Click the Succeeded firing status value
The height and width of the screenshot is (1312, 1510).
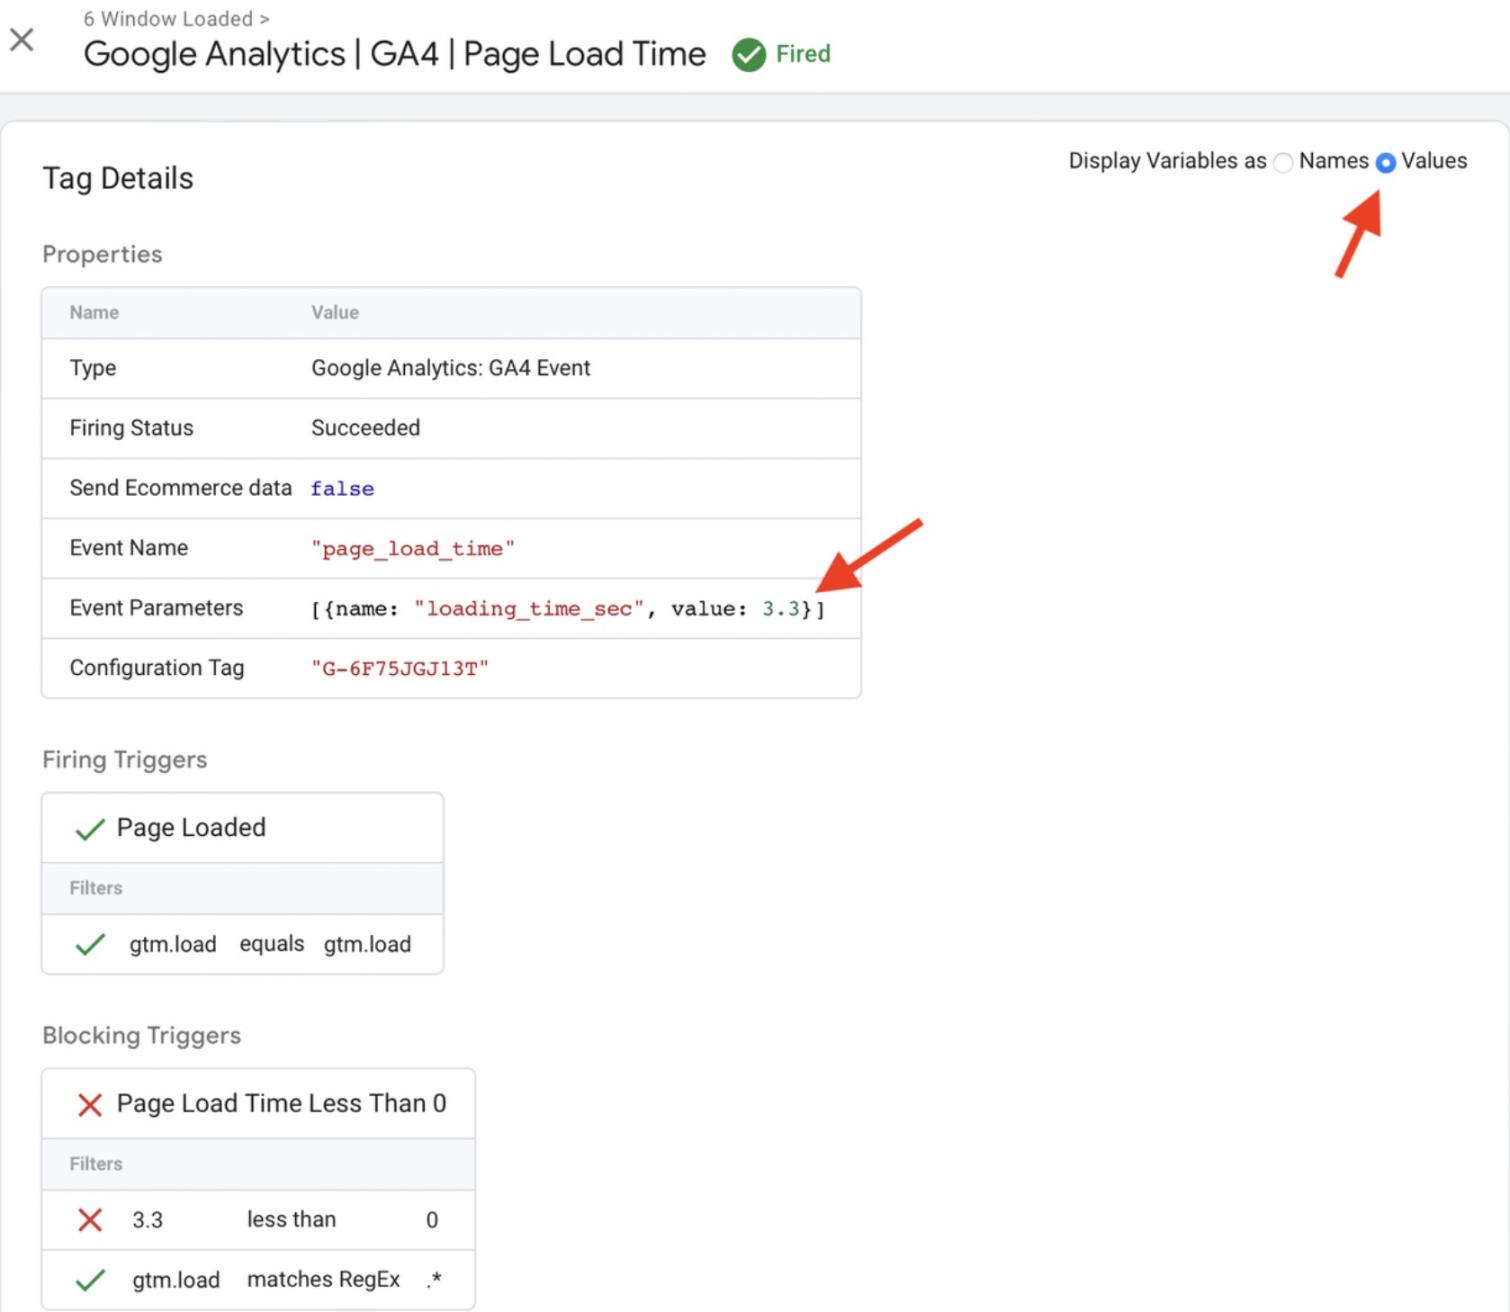click(365, 428)
